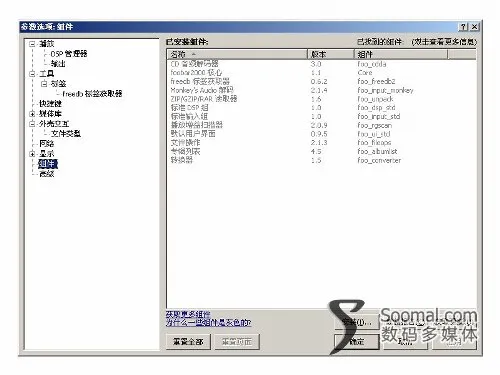Select the 转换器 component row
Image resolution: width=500 pixels, height=375 pixels.
coord(321,160)
